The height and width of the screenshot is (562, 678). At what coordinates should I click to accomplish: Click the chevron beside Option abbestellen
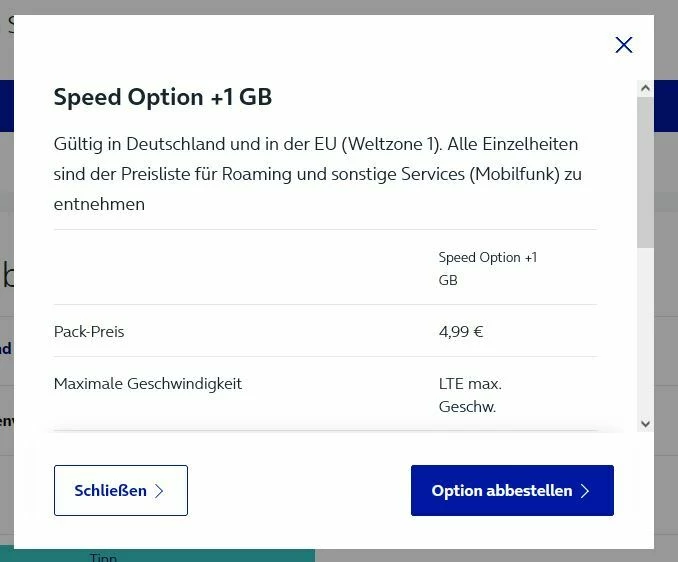(x=586, y=491)
